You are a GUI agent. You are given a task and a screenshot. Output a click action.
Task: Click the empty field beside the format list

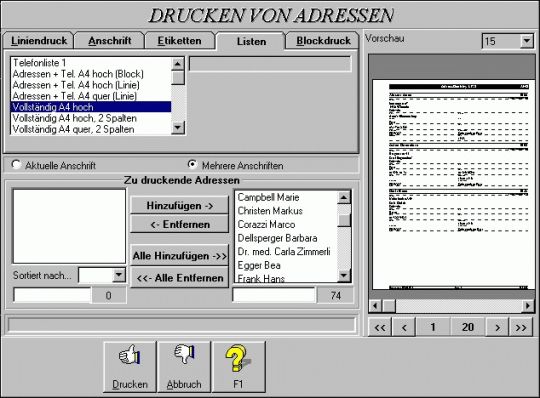[270, 64]
